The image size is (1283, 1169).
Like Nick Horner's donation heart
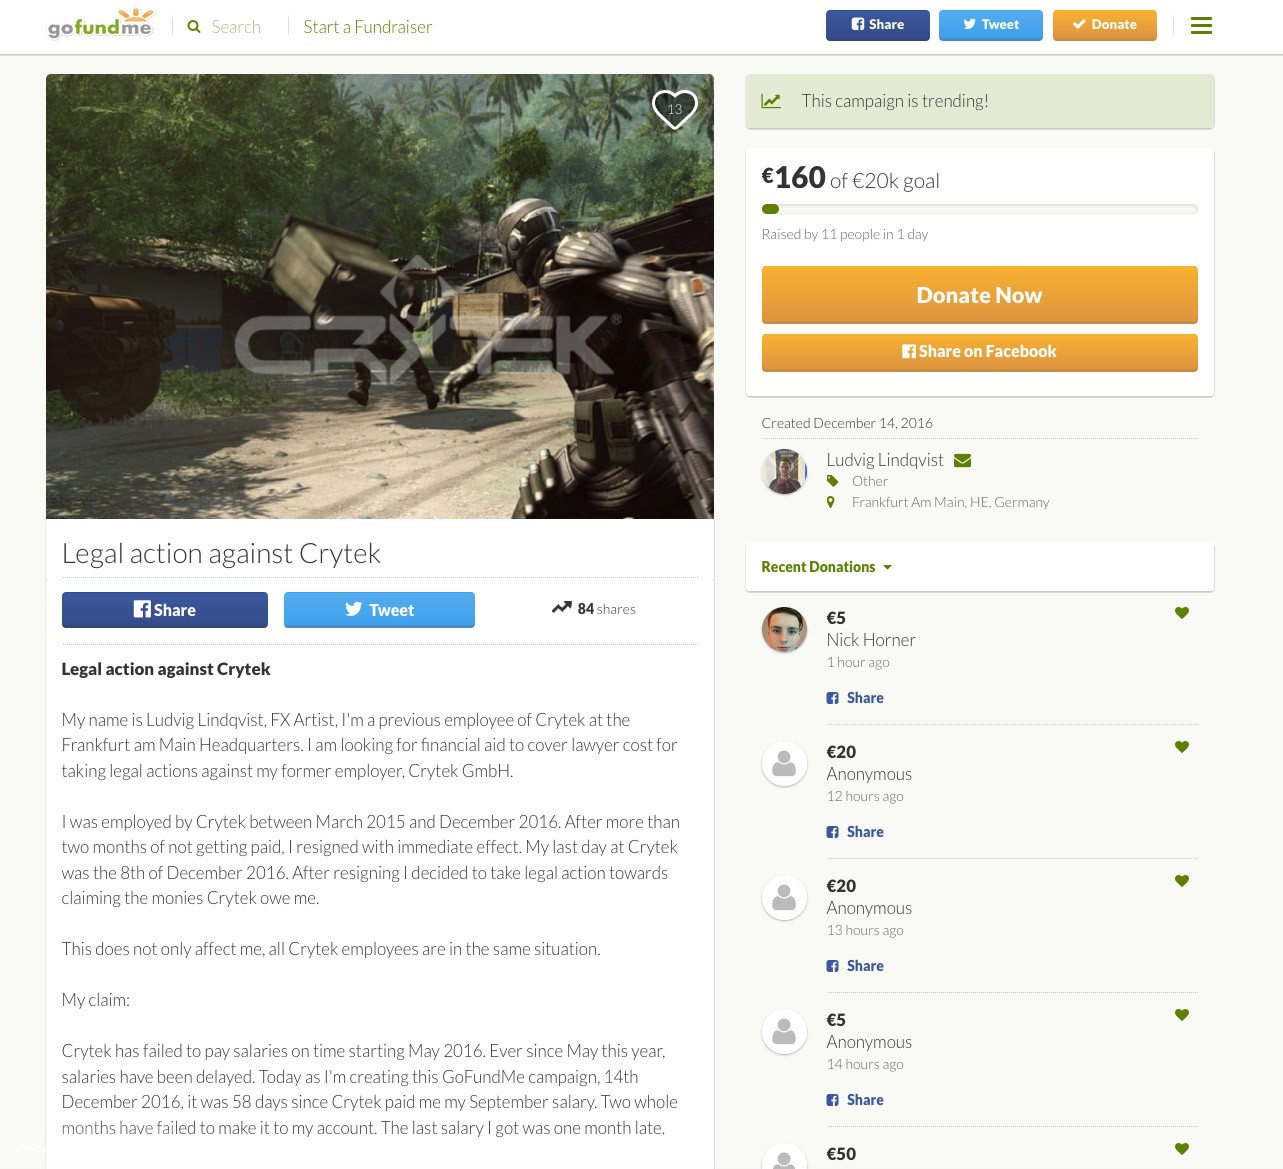[1181, 613]
